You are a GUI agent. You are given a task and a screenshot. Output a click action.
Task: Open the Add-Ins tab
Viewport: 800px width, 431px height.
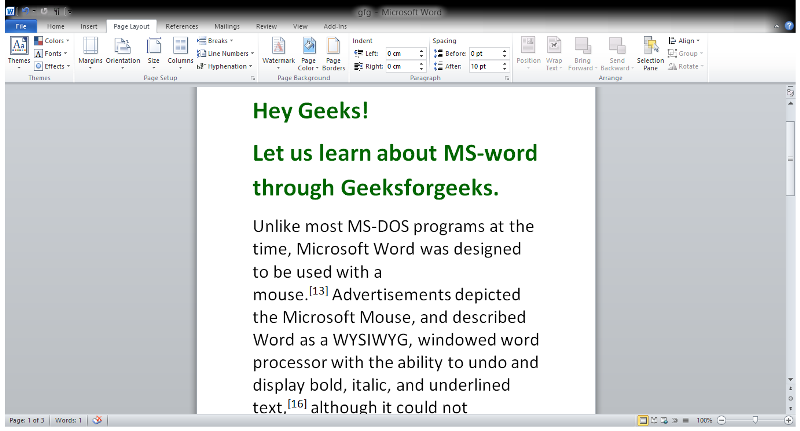(335, 27)
